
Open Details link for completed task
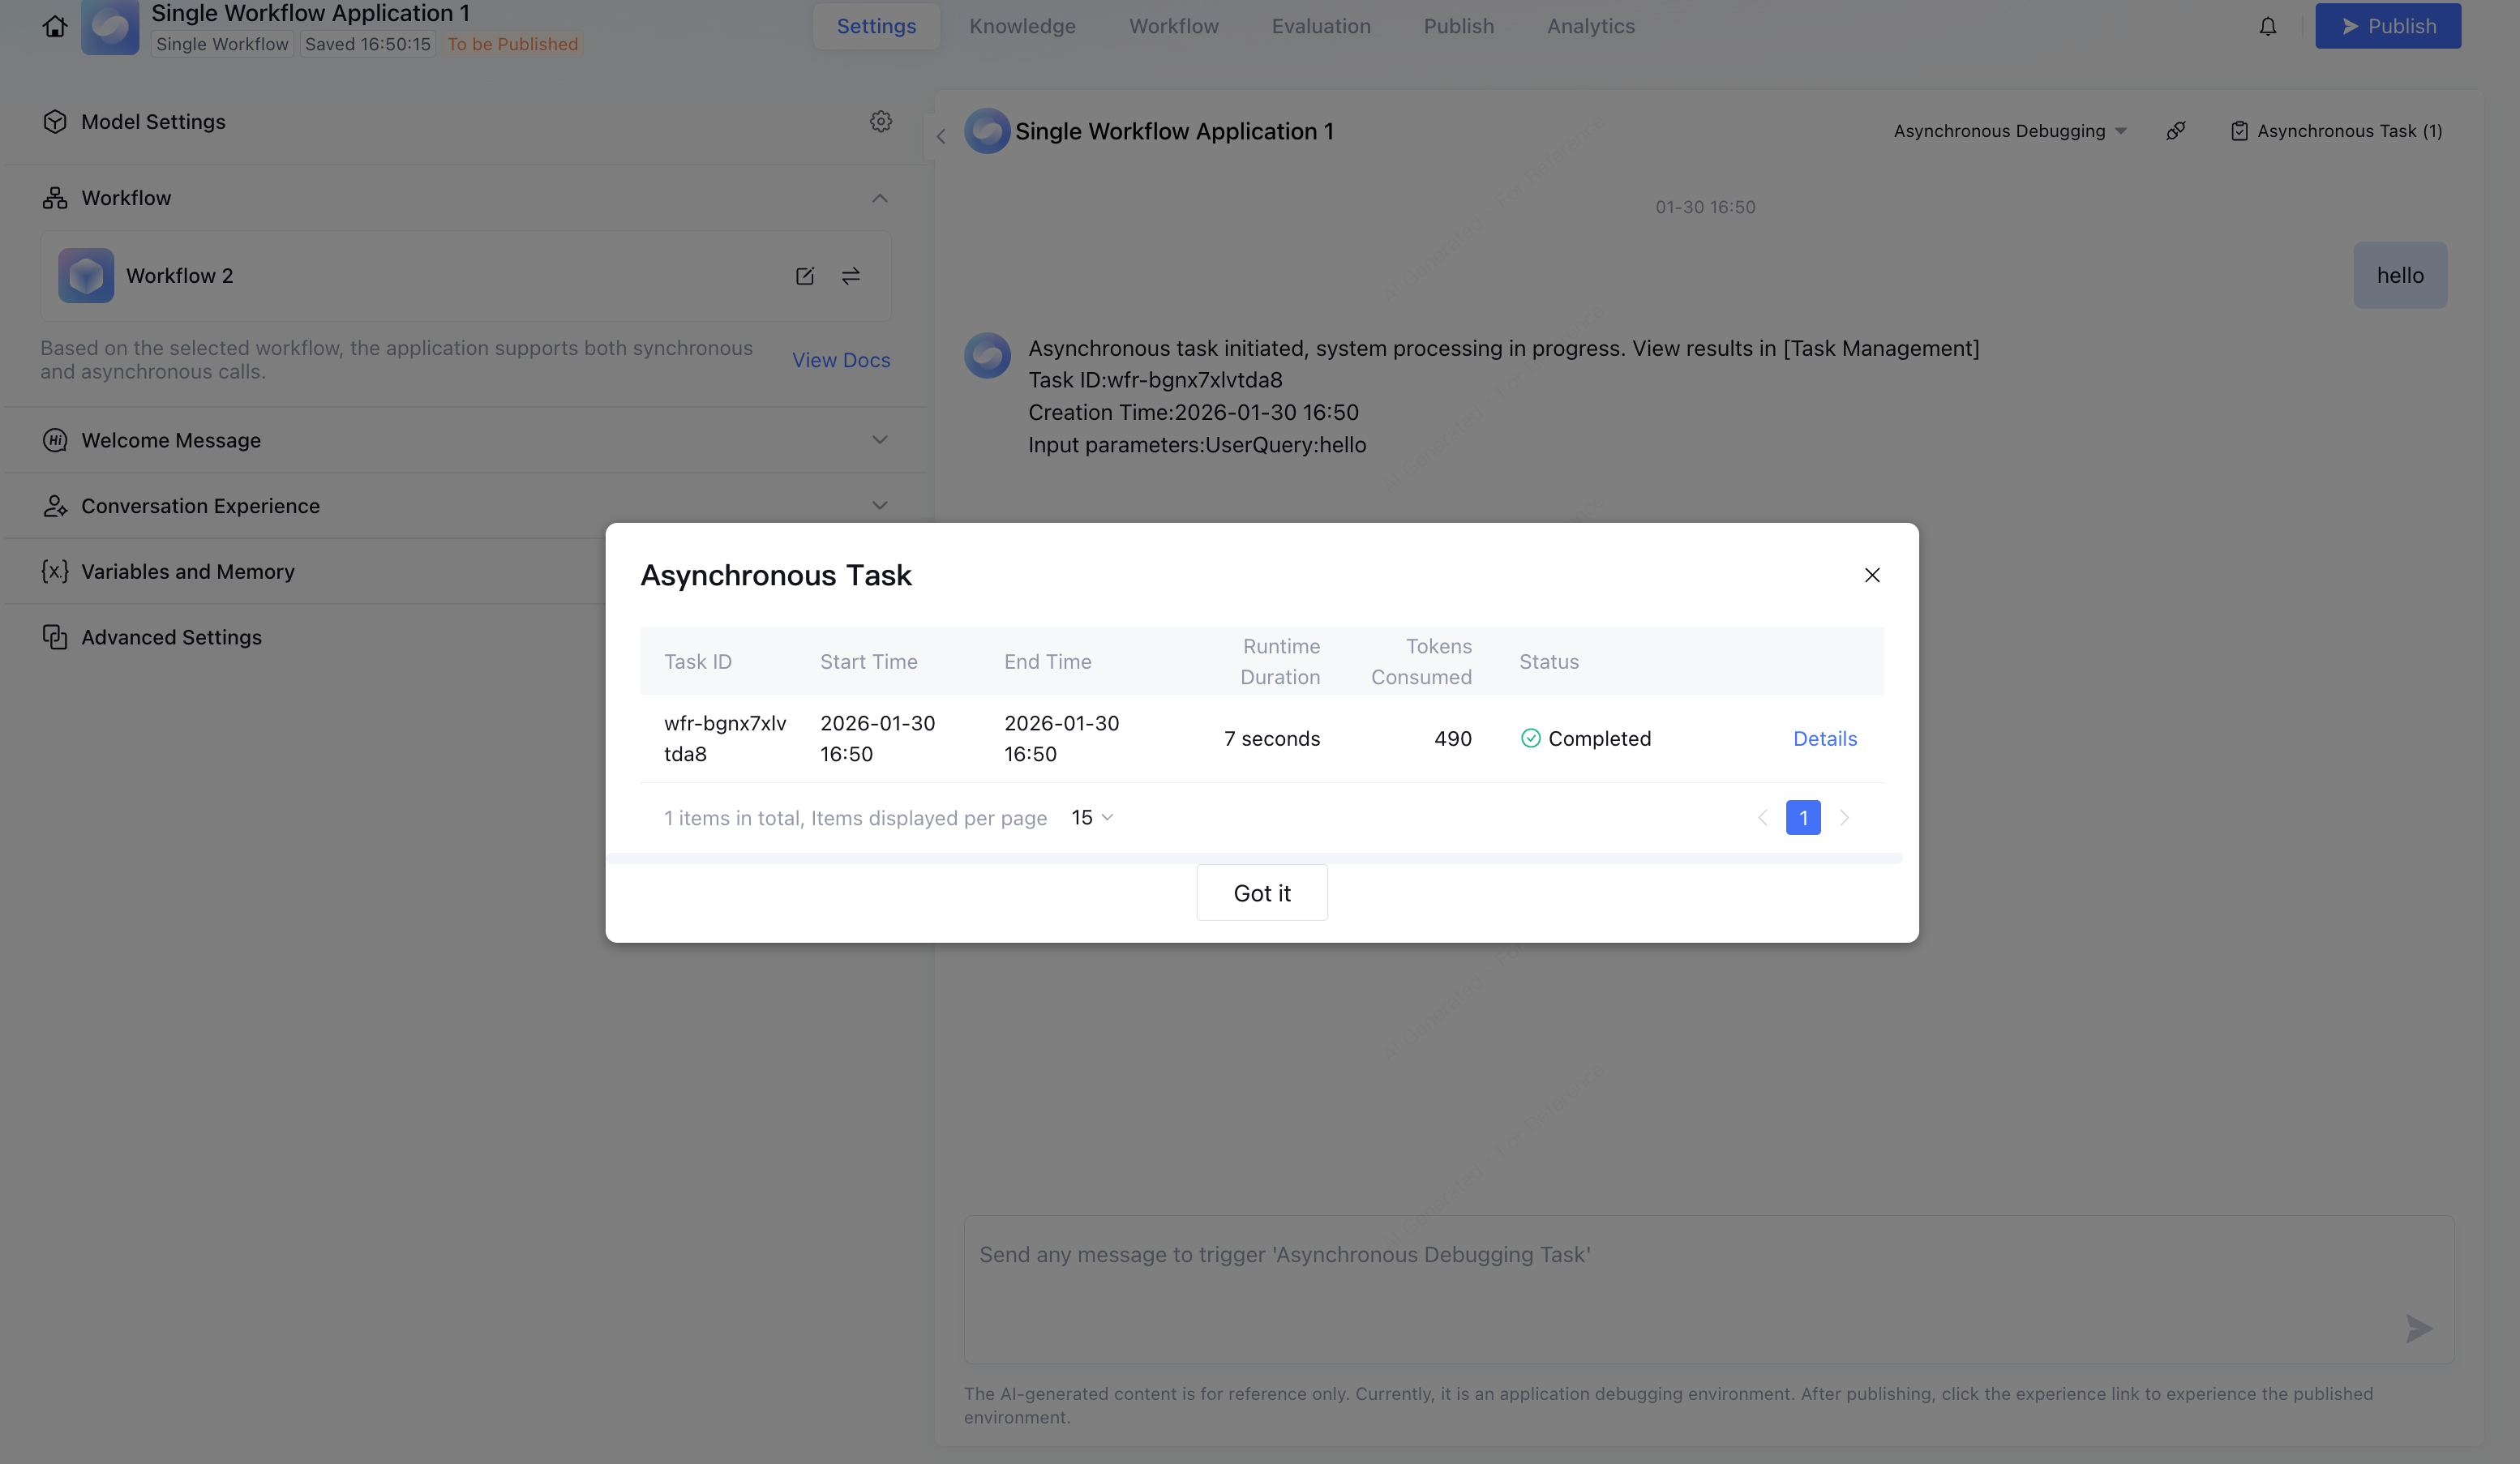pyautogui.click(x=1824, y=739)
